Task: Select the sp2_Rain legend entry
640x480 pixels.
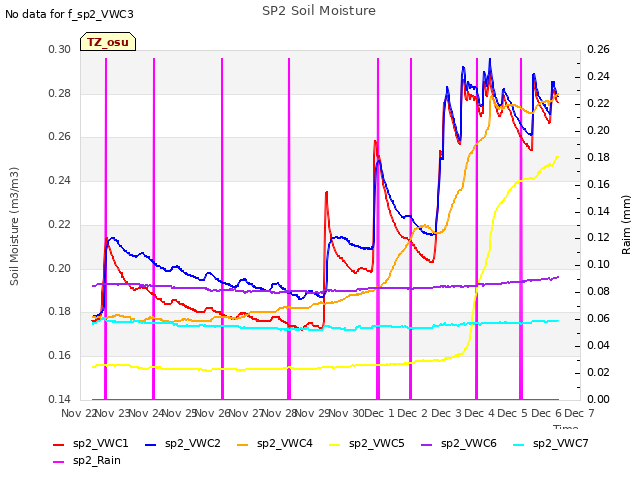Action: point(87,461)
